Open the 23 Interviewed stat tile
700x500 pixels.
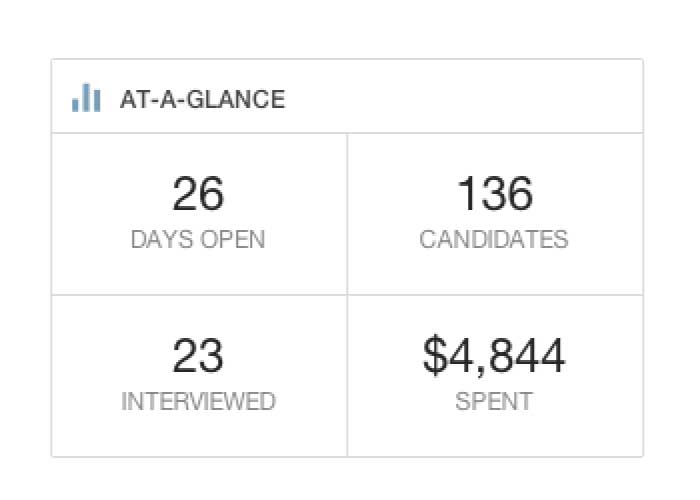tap(199, 376)
